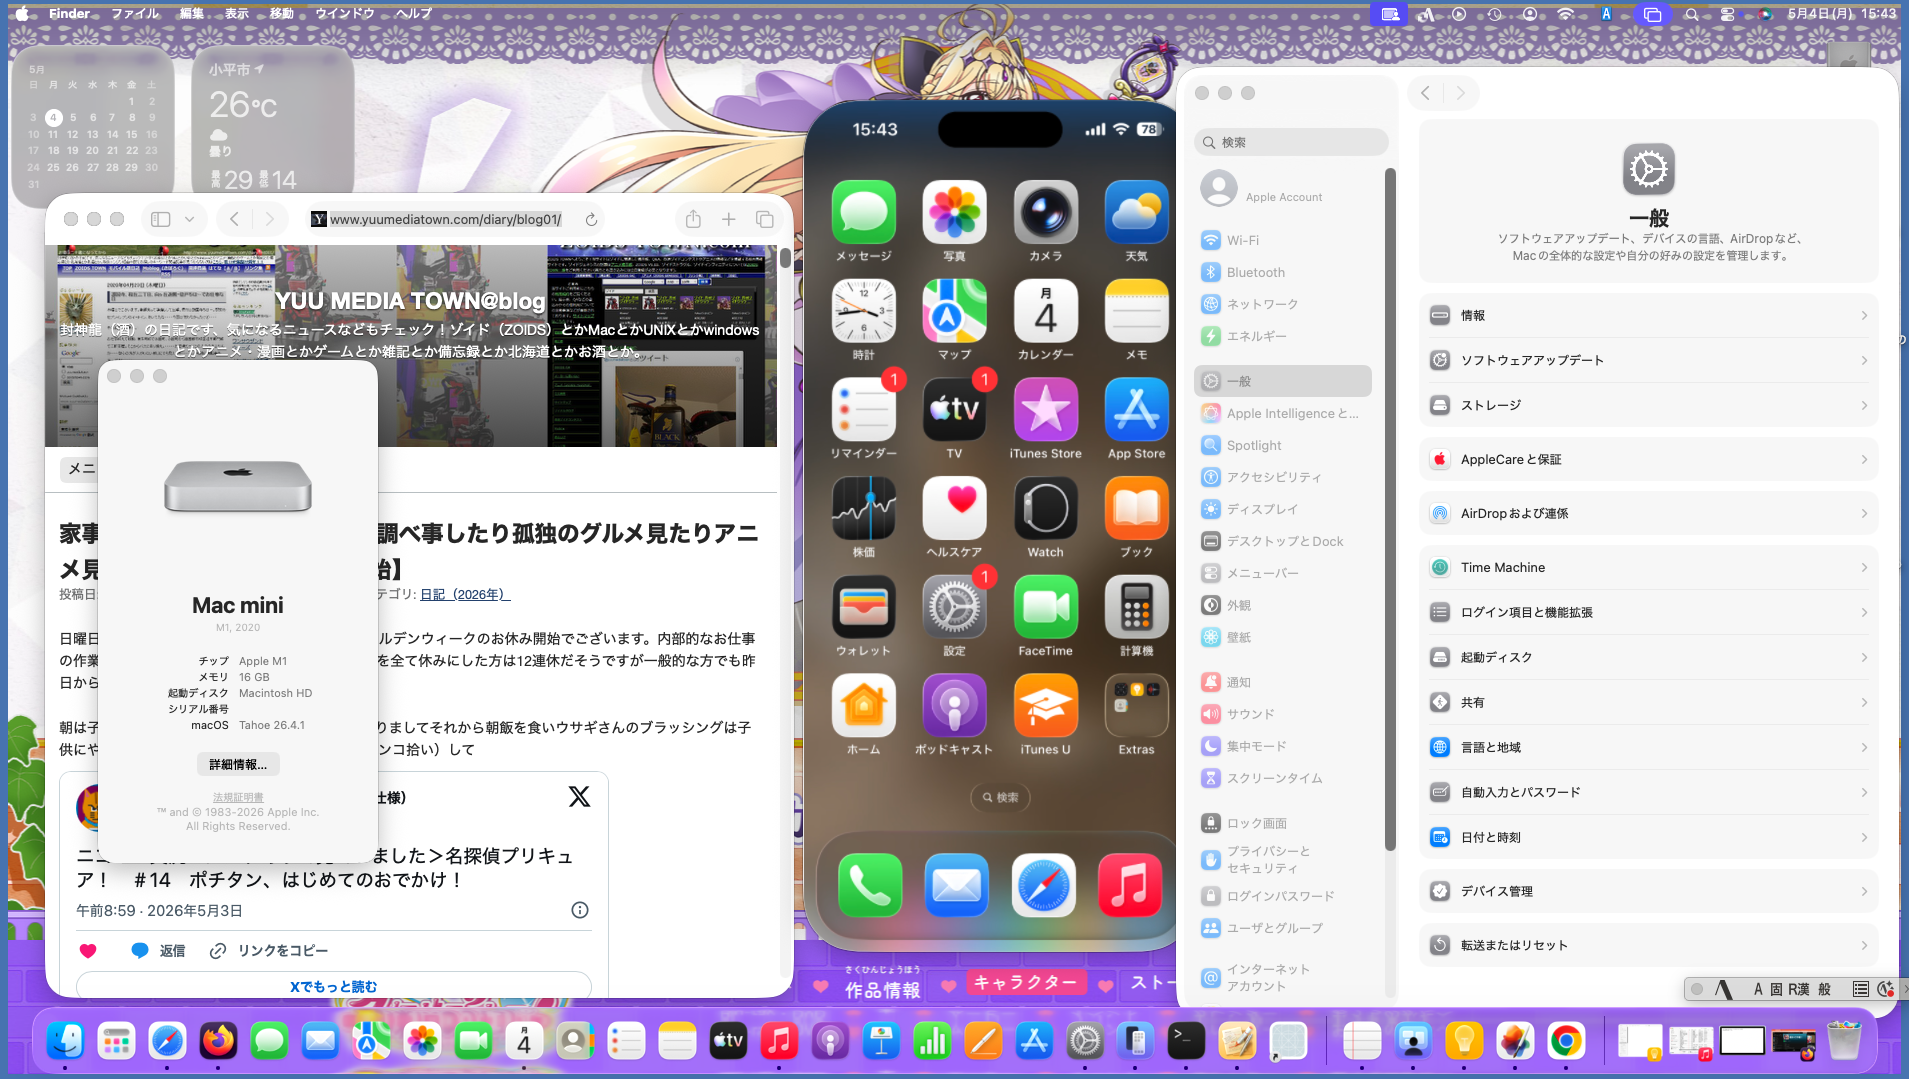Click the System Settings search field

[1291, 142]
